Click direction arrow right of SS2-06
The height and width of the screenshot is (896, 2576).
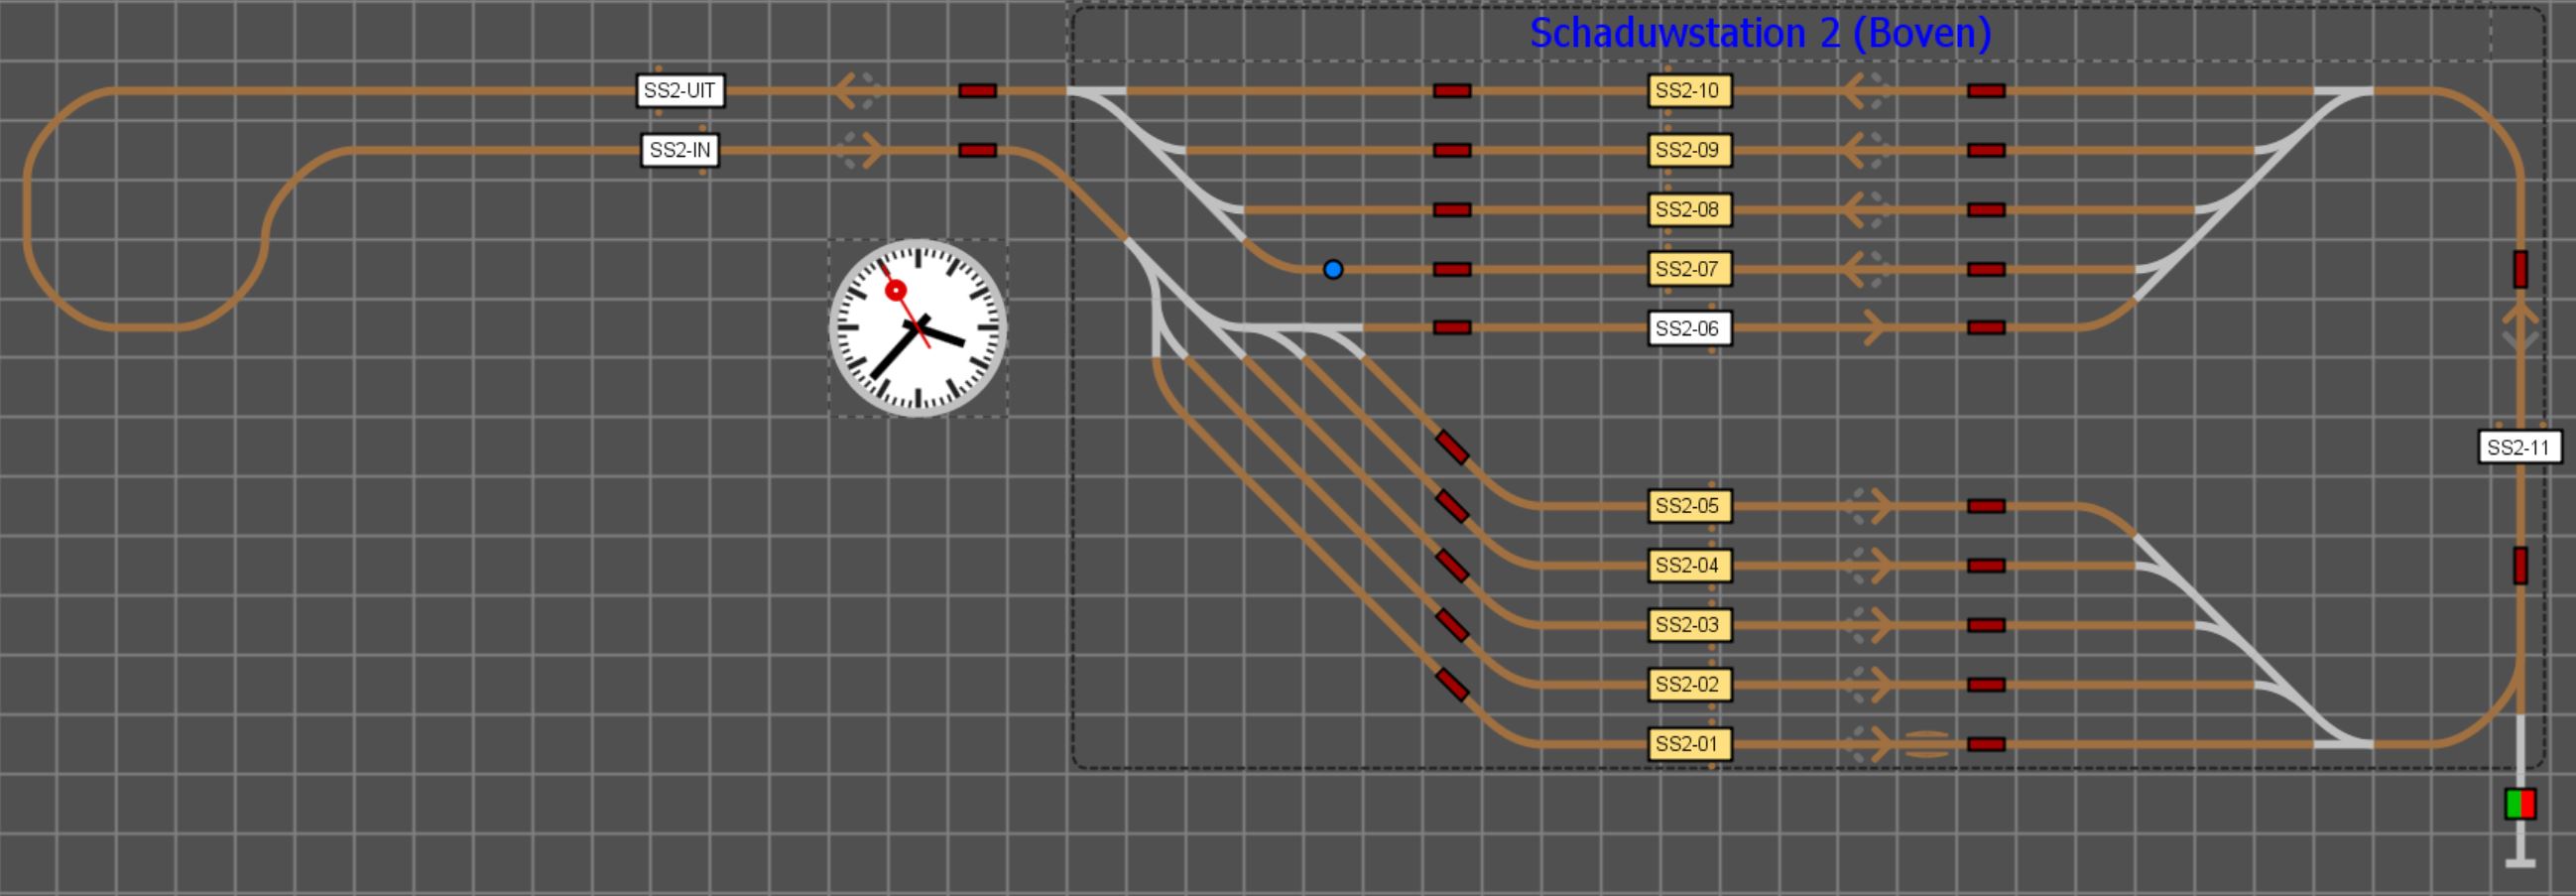tap(1875, 328)
